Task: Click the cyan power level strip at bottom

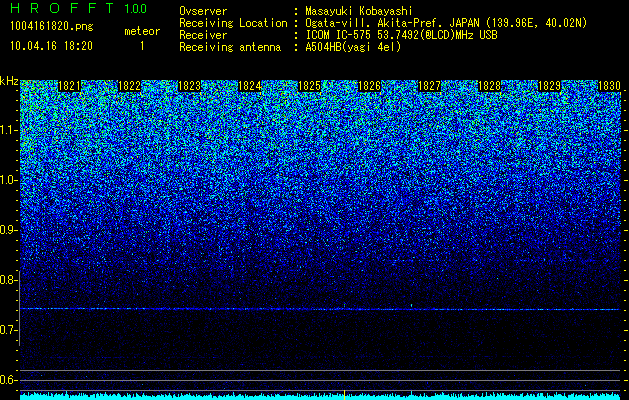Action: coord(320,396)
